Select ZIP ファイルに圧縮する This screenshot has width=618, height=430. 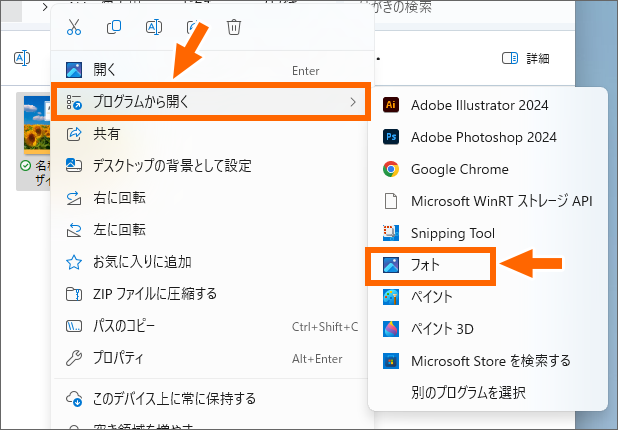[212, 294]
